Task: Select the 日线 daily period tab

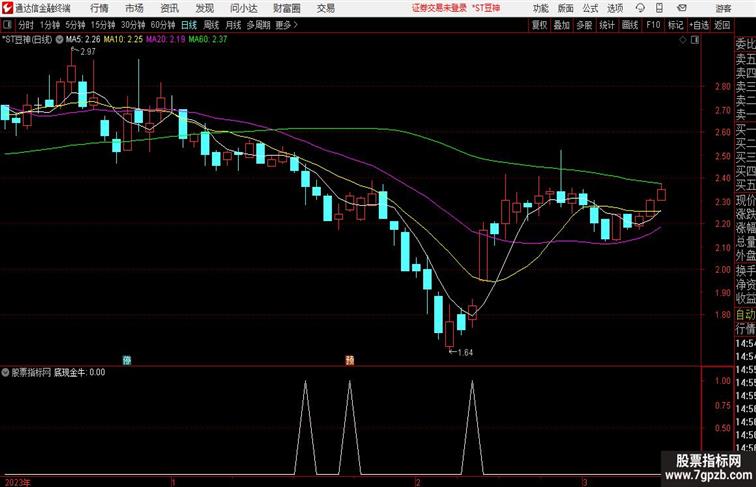Action: click(189, 25)
